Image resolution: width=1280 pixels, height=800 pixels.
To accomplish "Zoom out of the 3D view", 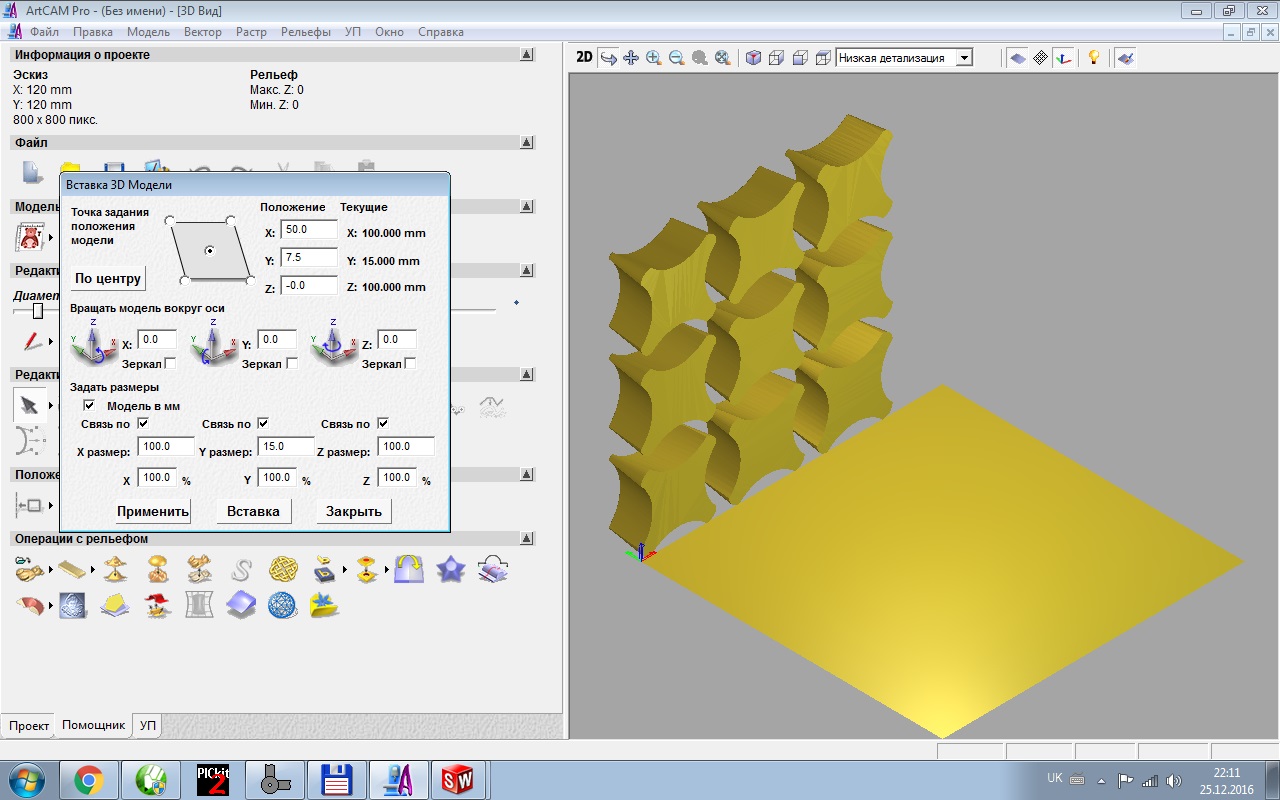I will [677, 58].
